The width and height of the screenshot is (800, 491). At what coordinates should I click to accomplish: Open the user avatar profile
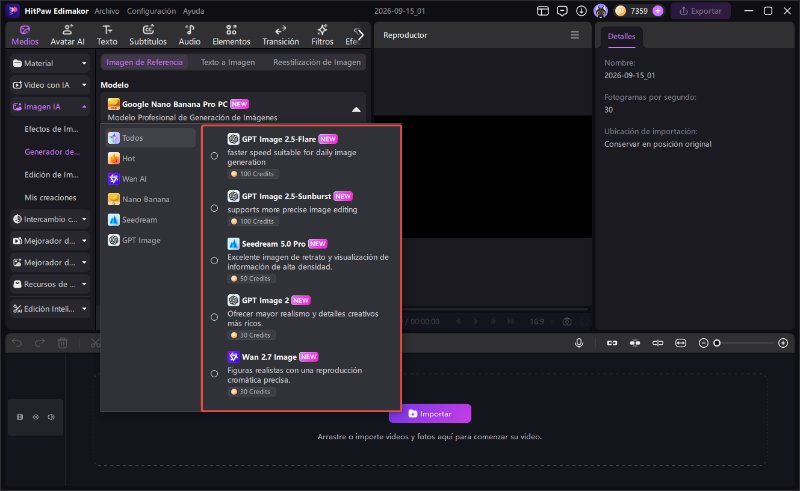click(601, 11)
